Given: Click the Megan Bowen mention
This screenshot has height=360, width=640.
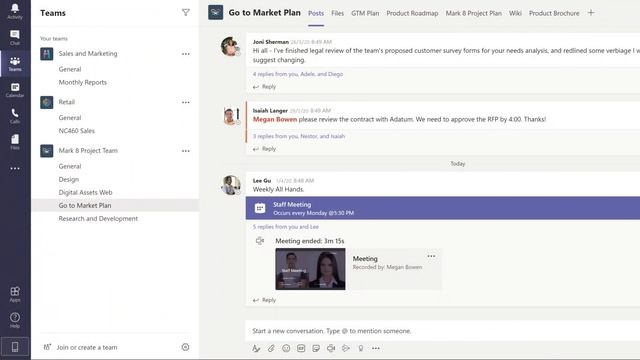Looking at the screenshot, I should coord(275,119).
